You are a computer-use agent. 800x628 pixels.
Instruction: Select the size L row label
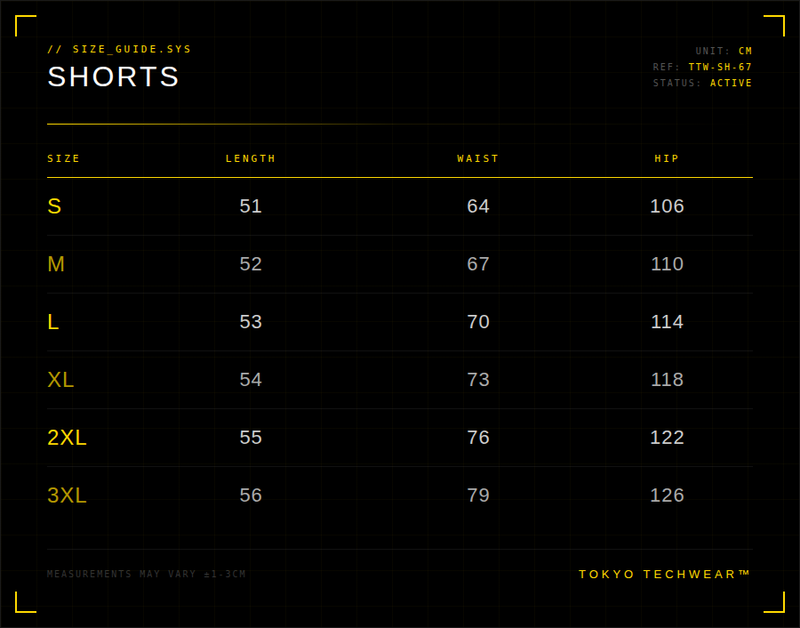[x=53, y=322]
